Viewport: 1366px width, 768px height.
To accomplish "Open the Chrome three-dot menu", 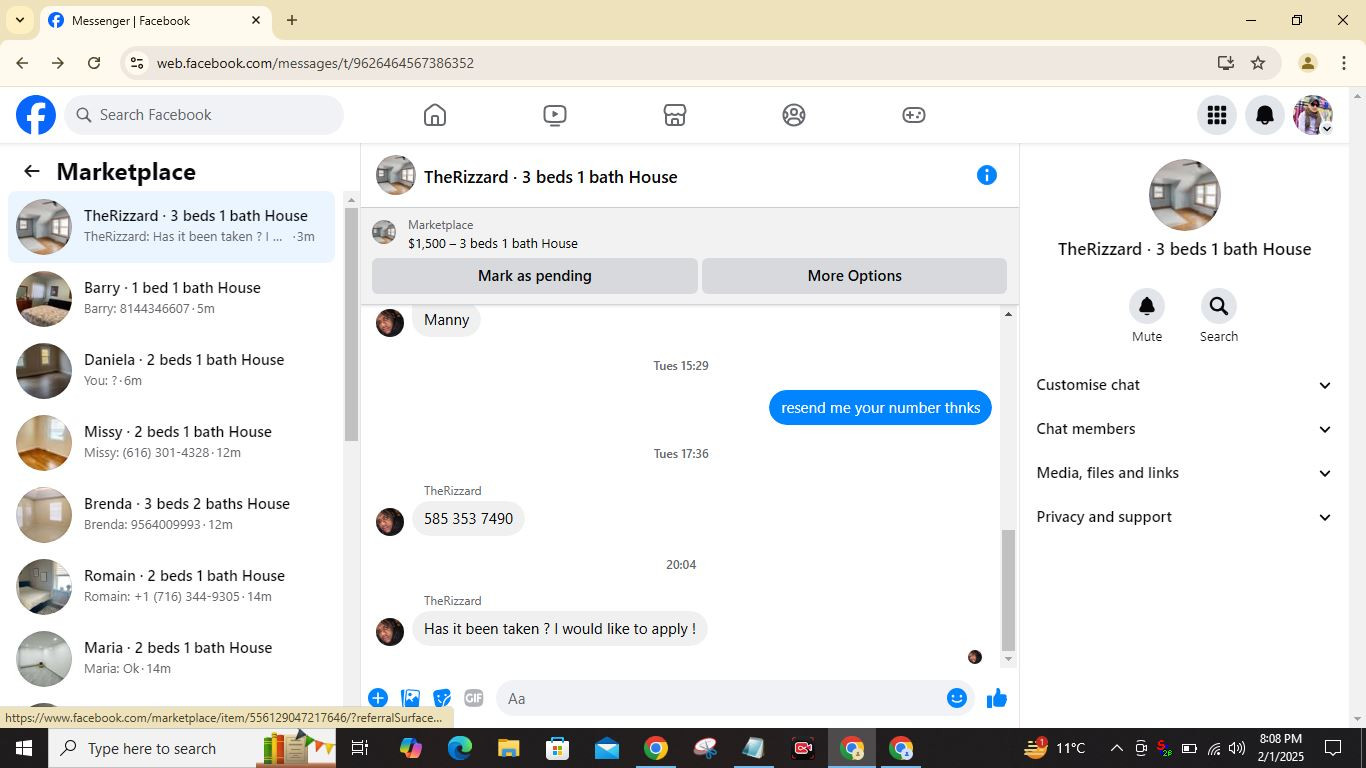I will click(x=1343, y=63).
